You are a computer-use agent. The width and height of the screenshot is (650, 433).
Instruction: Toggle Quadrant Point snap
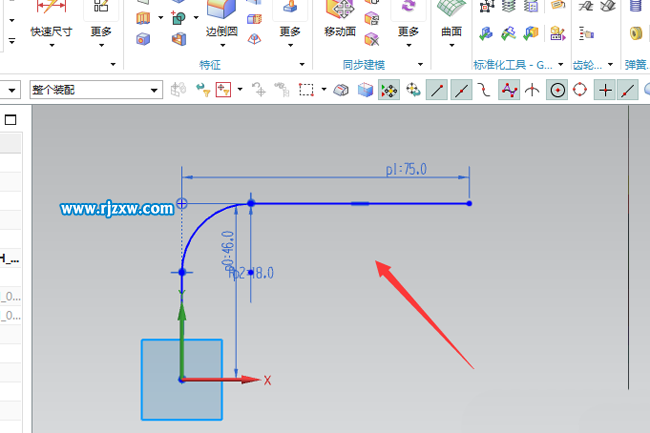tap(580, 90)
